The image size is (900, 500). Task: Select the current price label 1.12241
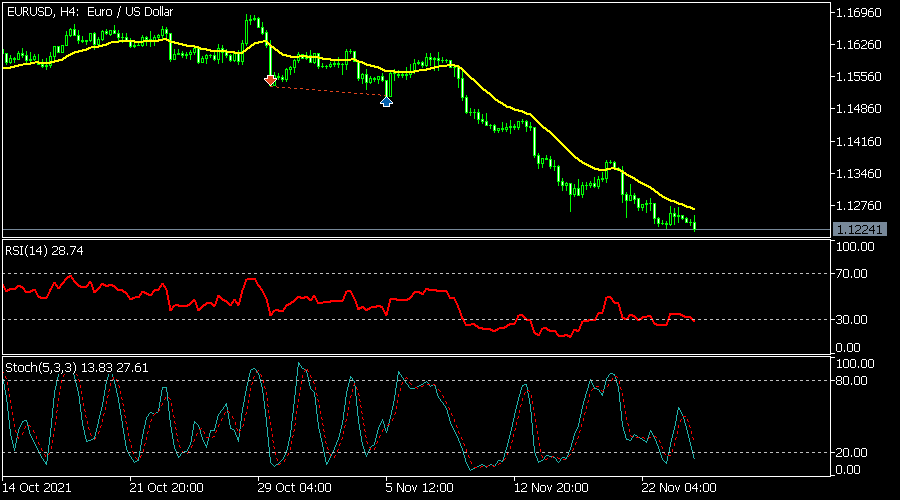pyautogui.click(x=859, y=230)
